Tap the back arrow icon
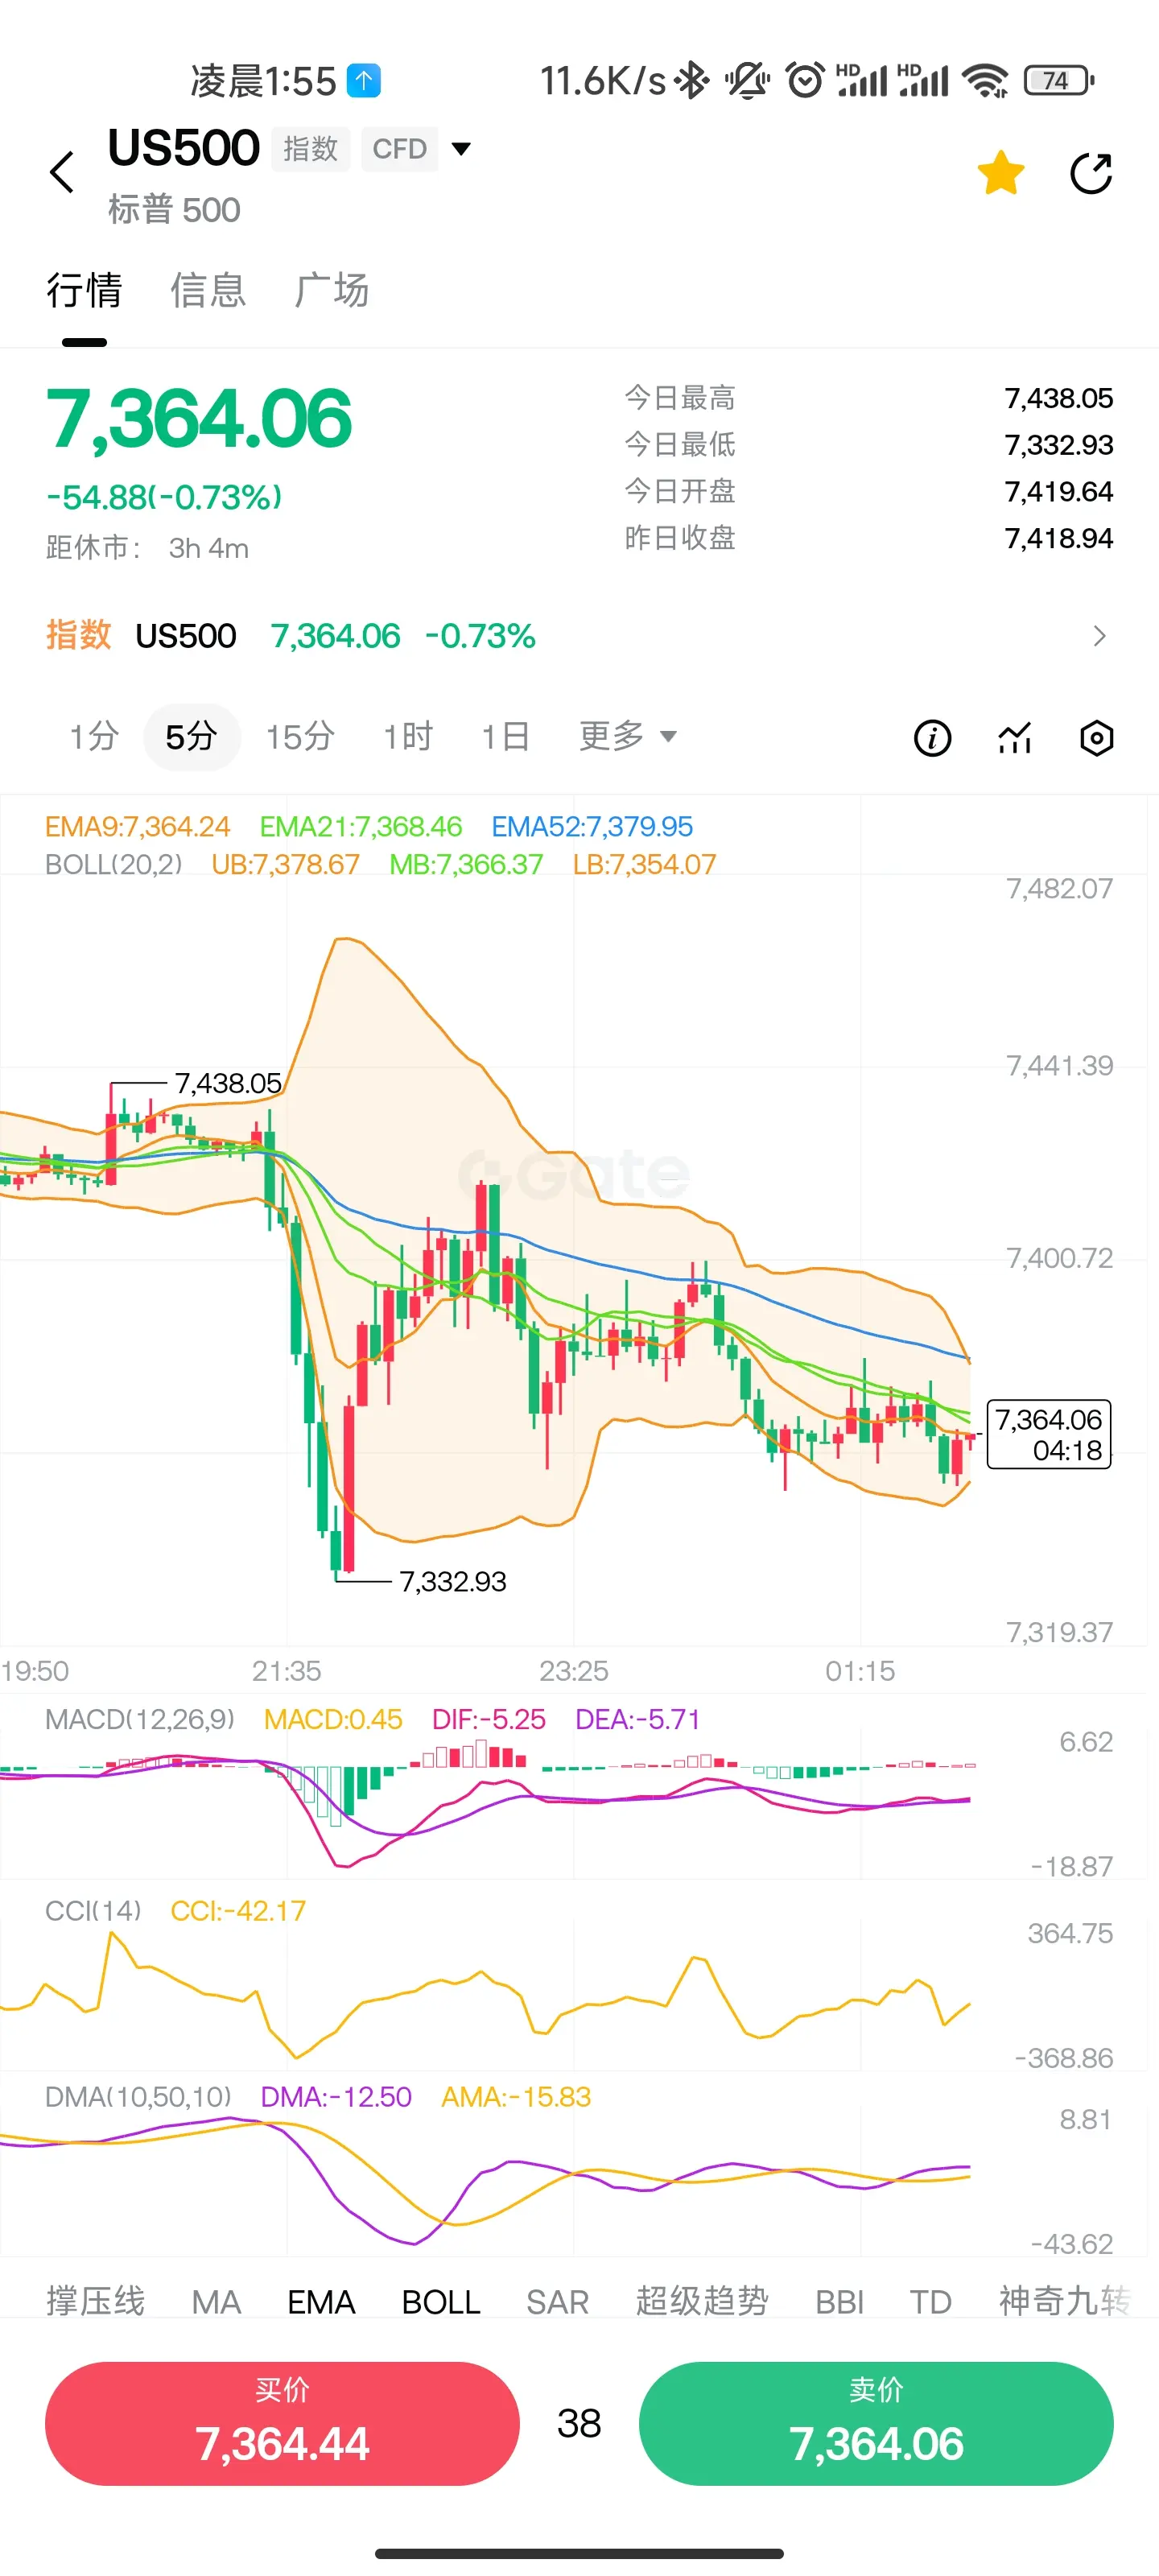 (x=62, y=172)
